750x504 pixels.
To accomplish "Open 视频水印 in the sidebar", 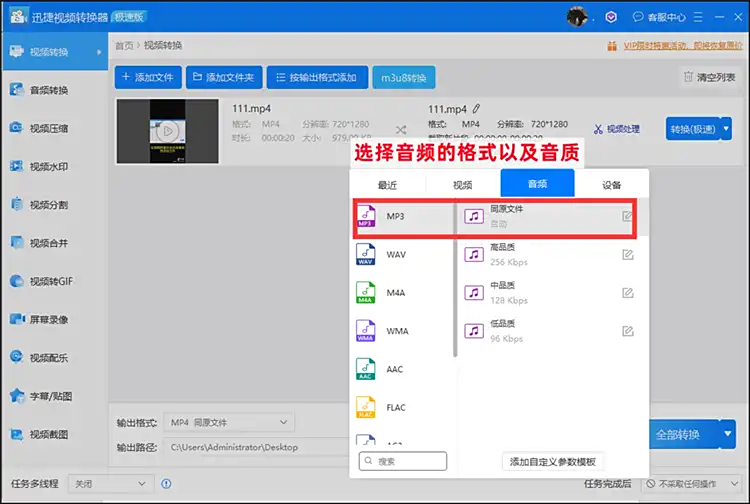I will (x=48, y=165).
